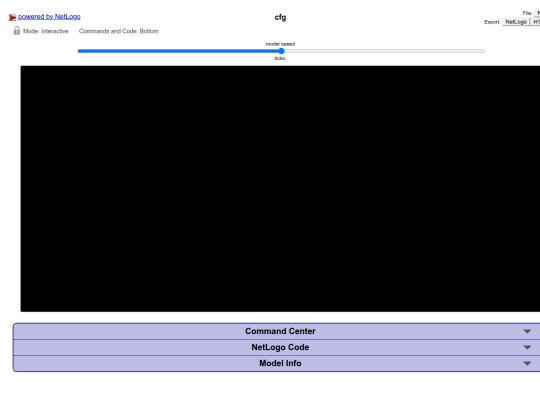Click the Model Info dropdown arrow
540x405 pixels.
527,363
